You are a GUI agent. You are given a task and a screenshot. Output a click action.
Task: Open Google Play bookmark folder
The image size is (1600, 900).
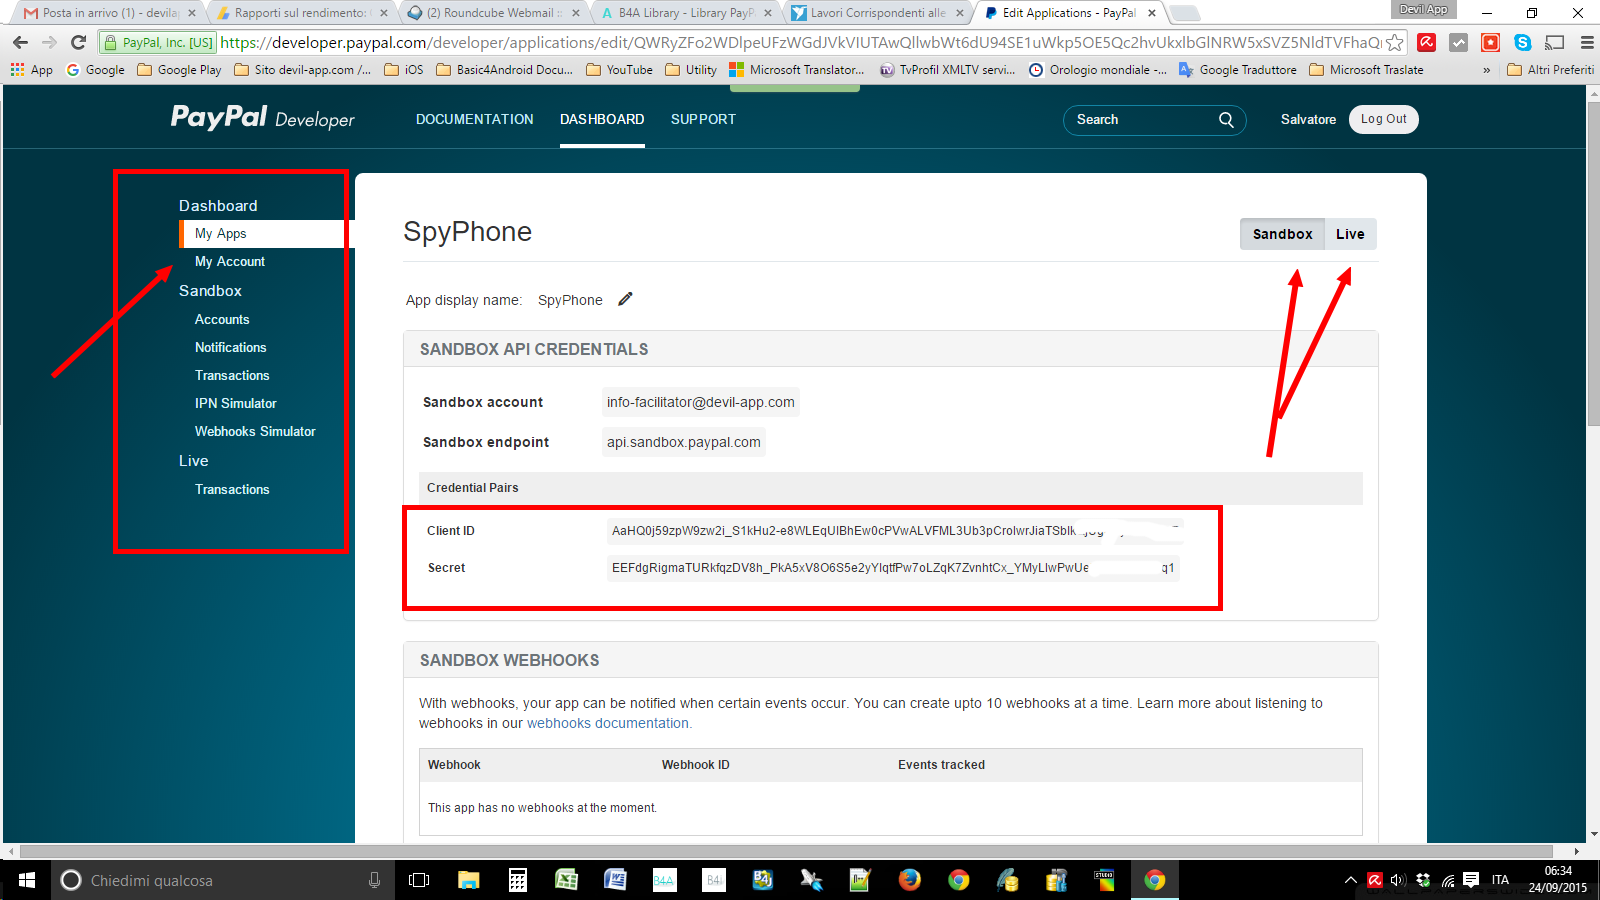tap(179, 70)
